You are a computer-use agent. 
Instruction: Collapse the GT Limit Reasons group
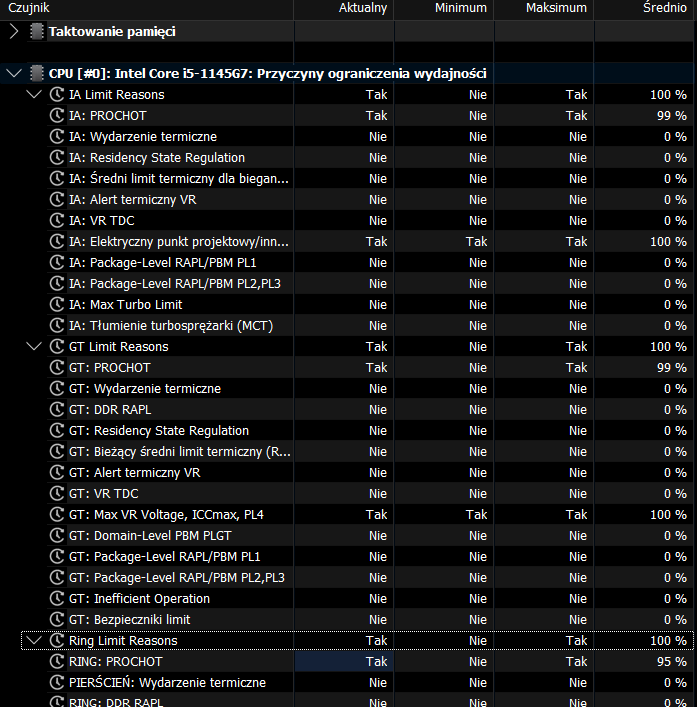(34, 346)
